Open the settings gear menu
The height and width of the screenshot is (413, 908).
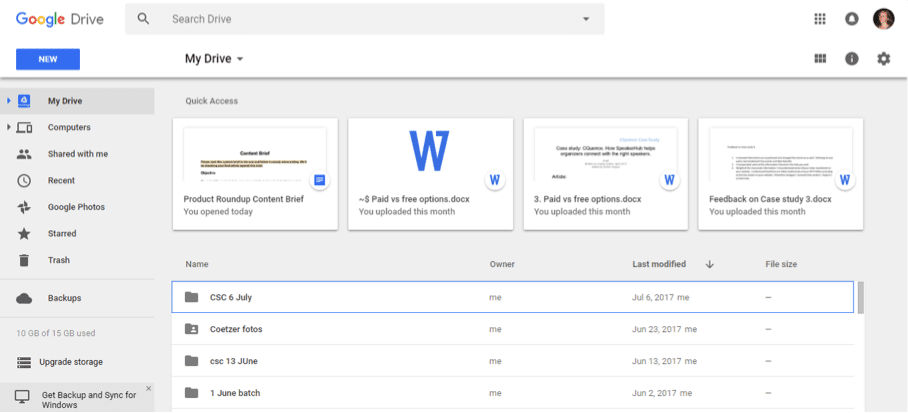(x=883, y=59)
